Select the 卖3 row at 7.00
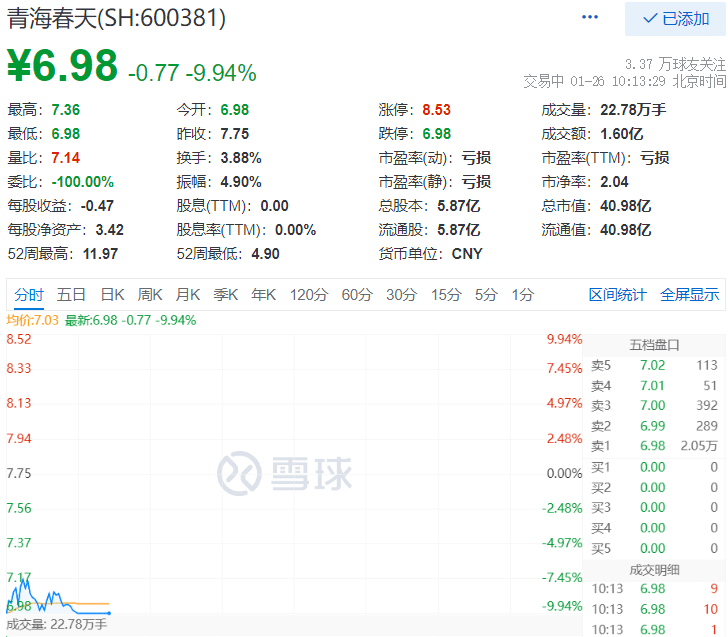This screenshot has height=637, width=728. pyautogui.click(x=654, y=405)
